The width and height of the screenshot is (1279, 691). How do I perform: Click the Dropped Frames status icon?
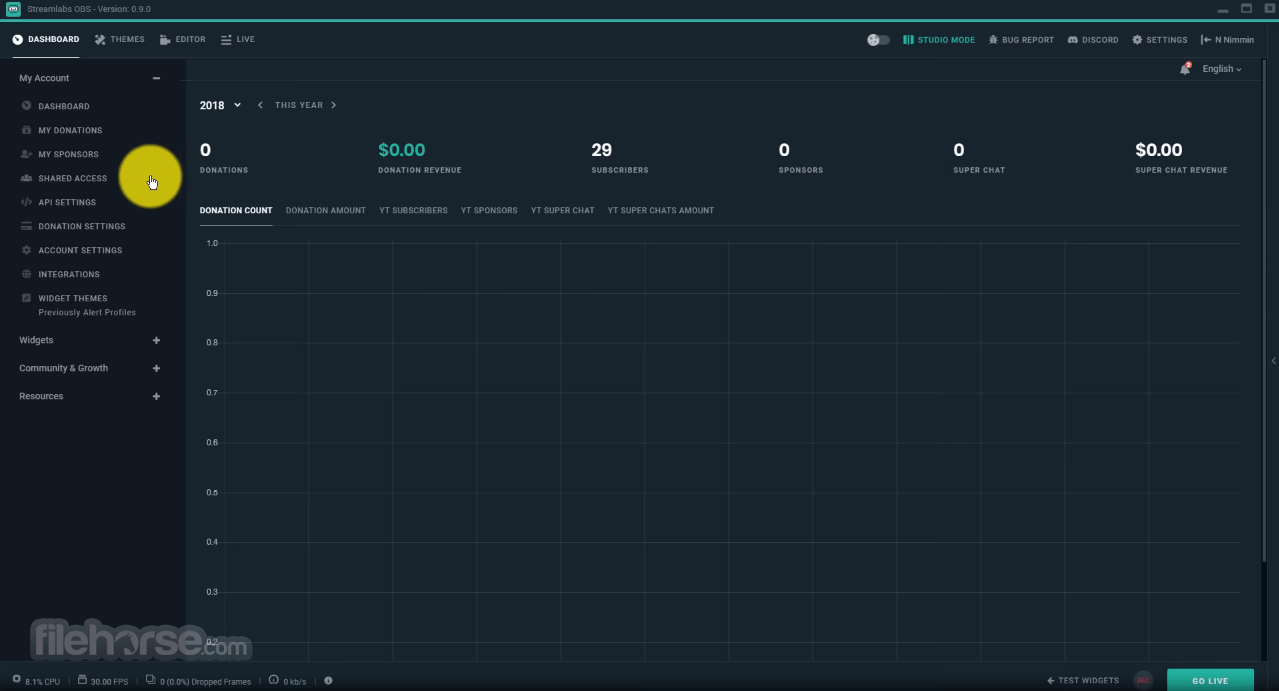point(150,680)
